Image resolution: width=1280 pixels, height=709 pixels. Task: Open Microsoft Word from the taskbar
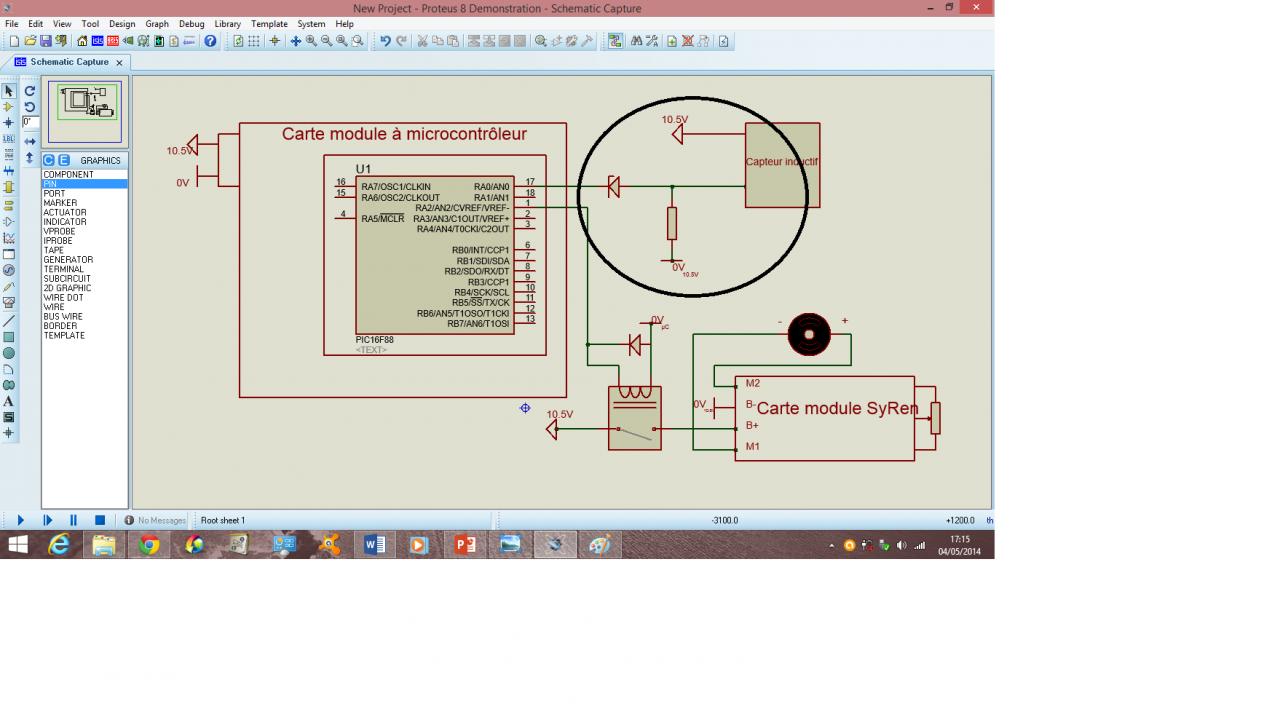click(375, 545)
